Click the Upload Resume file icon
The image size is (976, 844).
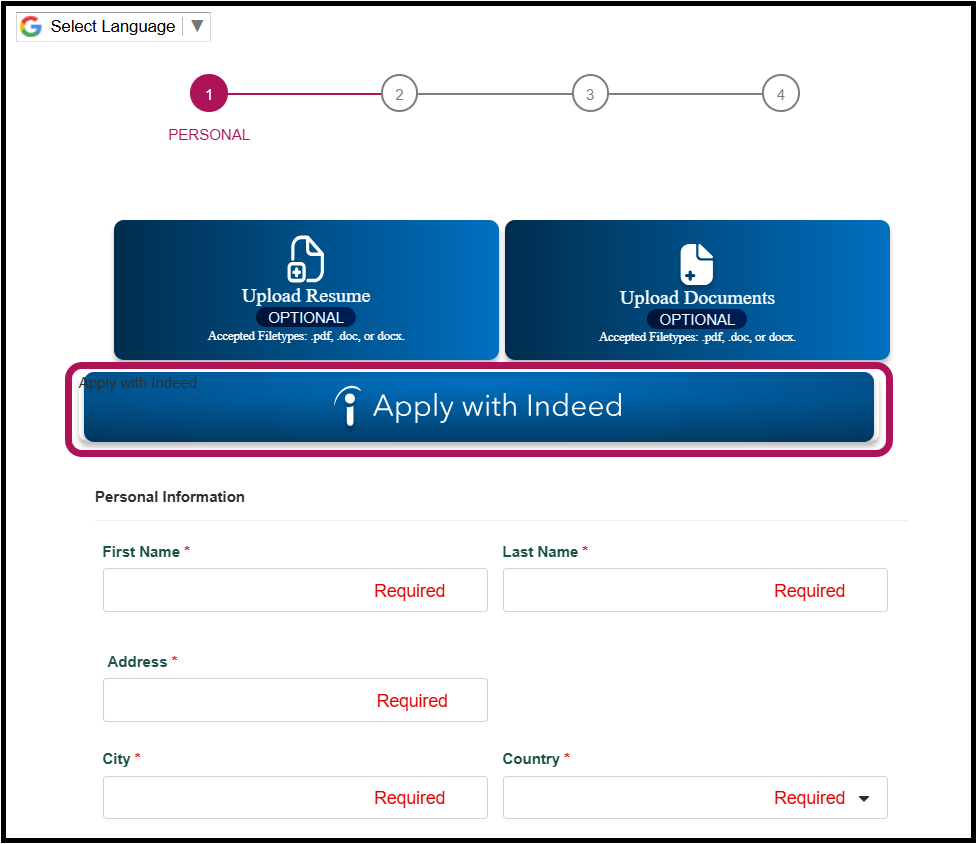click(x=306, y=259)
